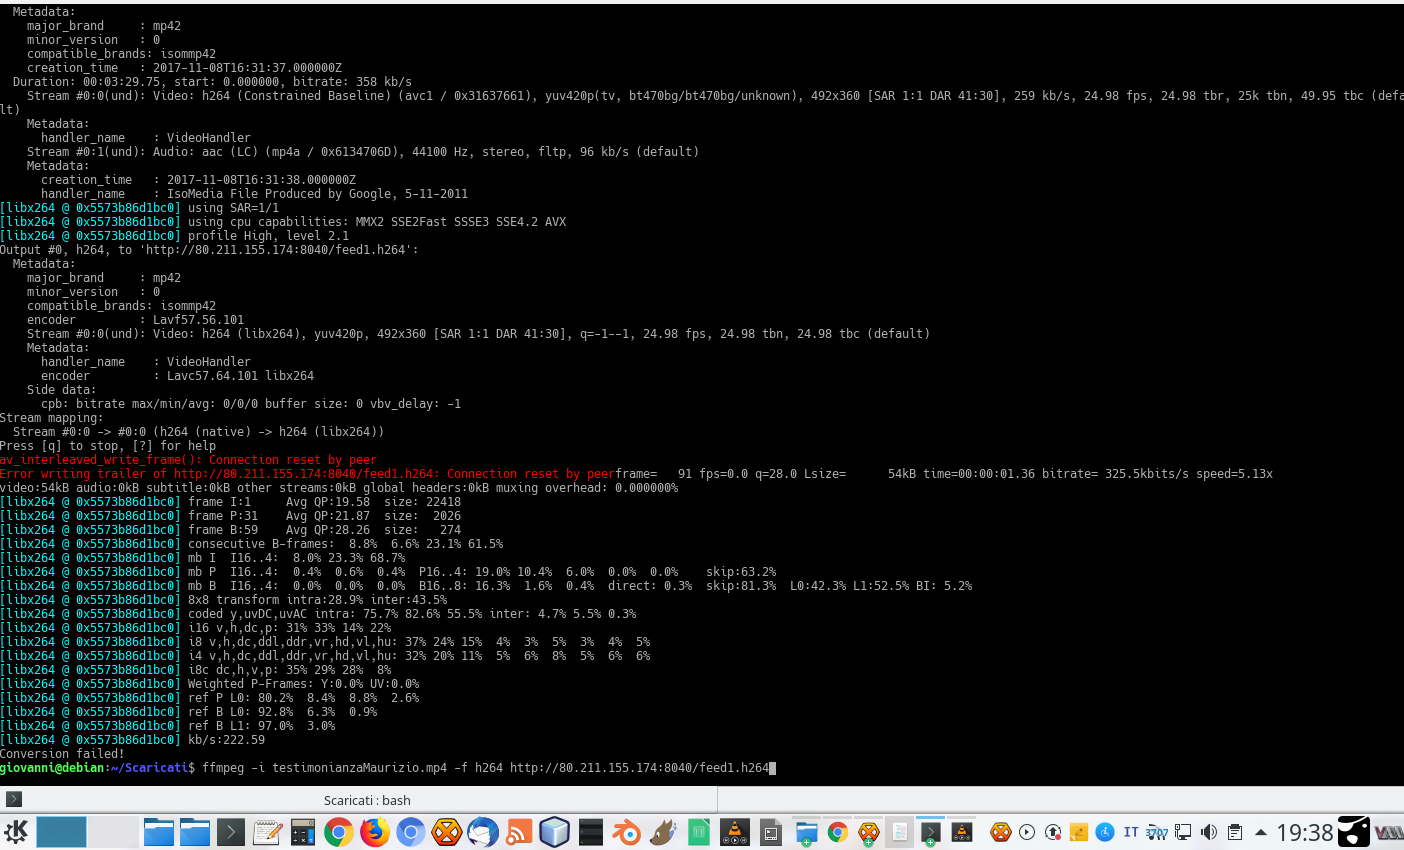This screenshot has width=1404, height=850.
Task: Open the clipboard tray icon
Action: click(x=1235, y=832)
